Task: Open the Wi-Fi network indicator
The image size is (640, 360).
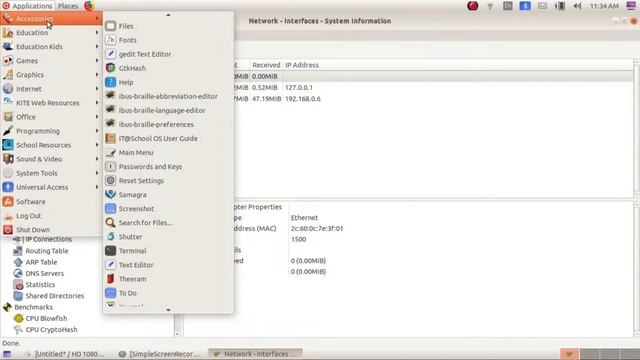Action: 490,6
